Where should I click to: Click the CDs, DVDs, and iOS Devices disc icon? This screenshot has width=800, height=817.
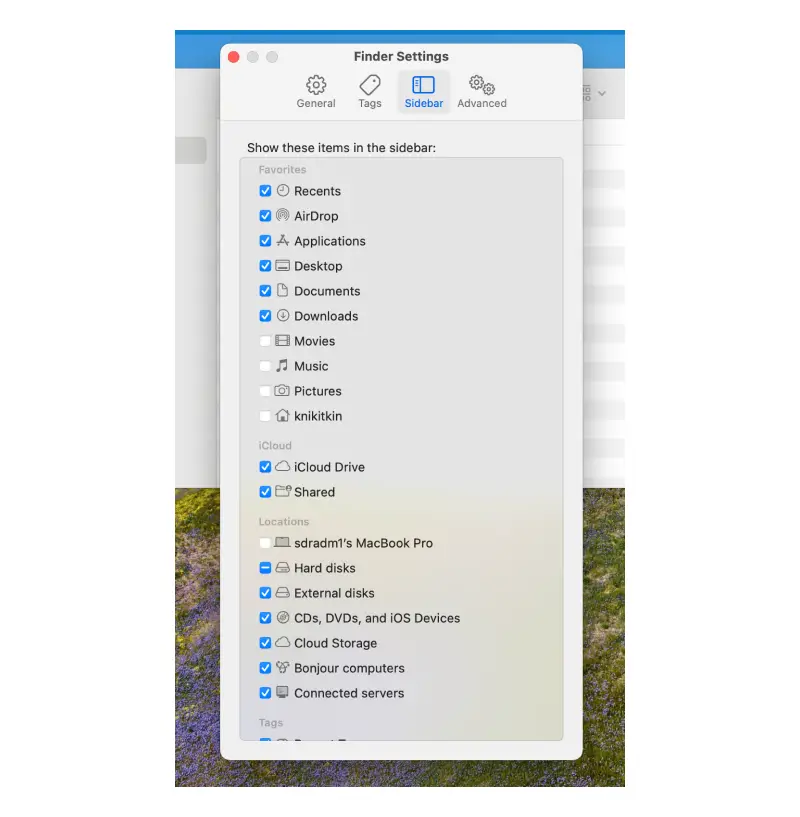point(284,618)
